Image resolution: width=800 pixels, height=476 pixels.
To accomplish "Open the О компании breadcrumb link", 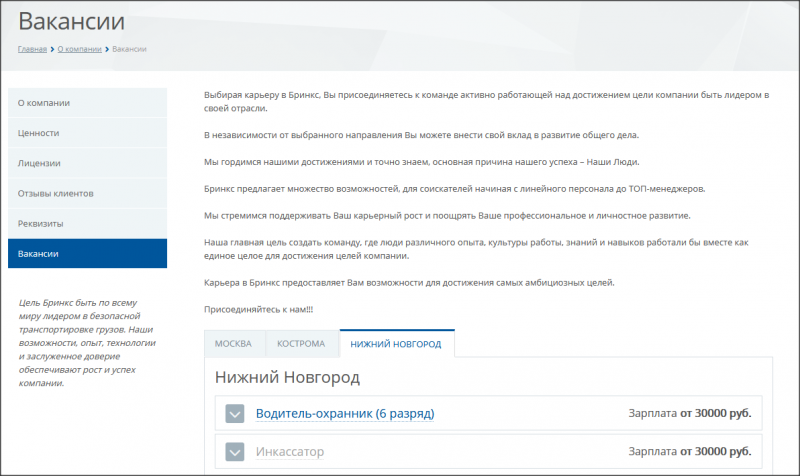I will [80, 49].
